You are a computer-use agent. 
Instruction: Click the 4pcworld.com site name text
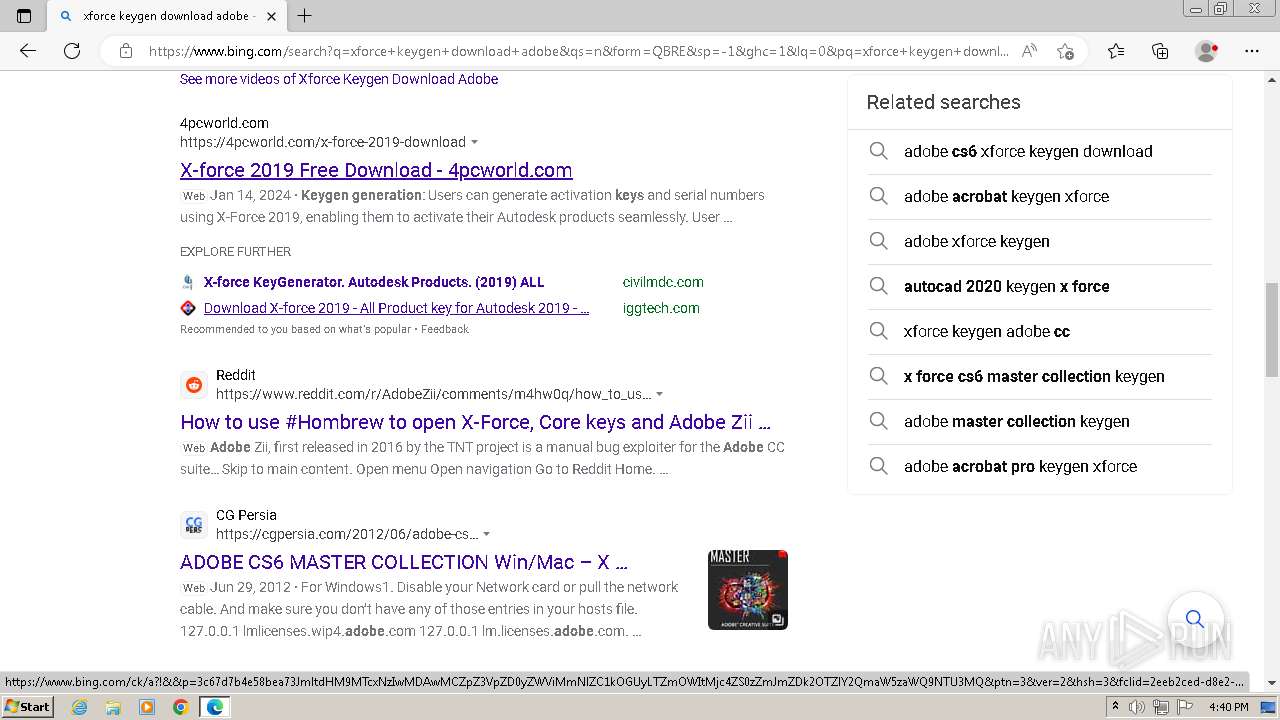(224, 123)
